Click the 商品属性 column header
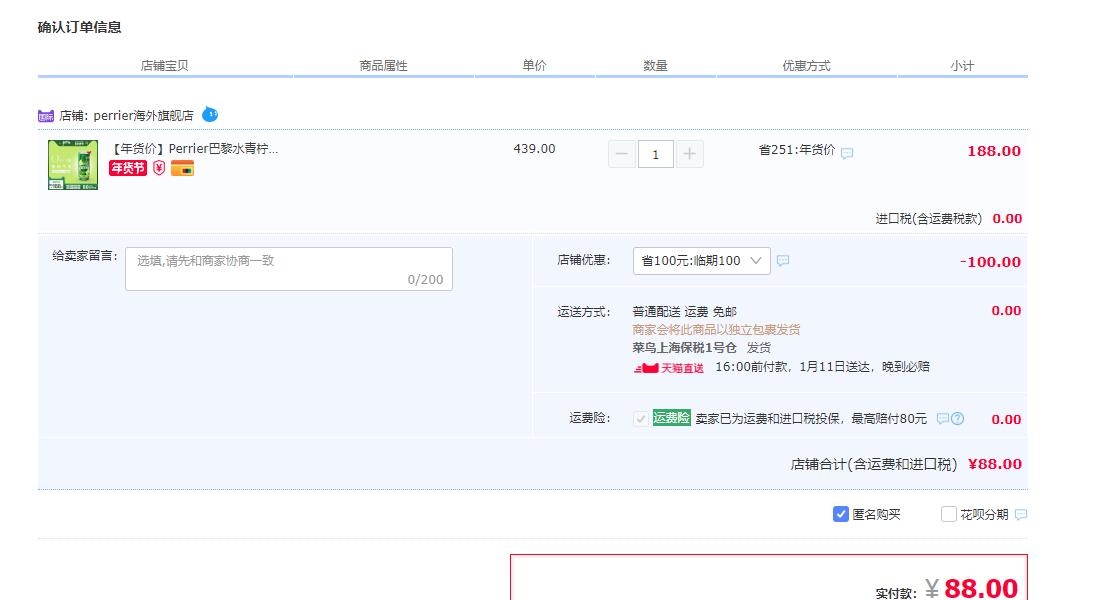The image size is (1093, 600). (383, 66)
